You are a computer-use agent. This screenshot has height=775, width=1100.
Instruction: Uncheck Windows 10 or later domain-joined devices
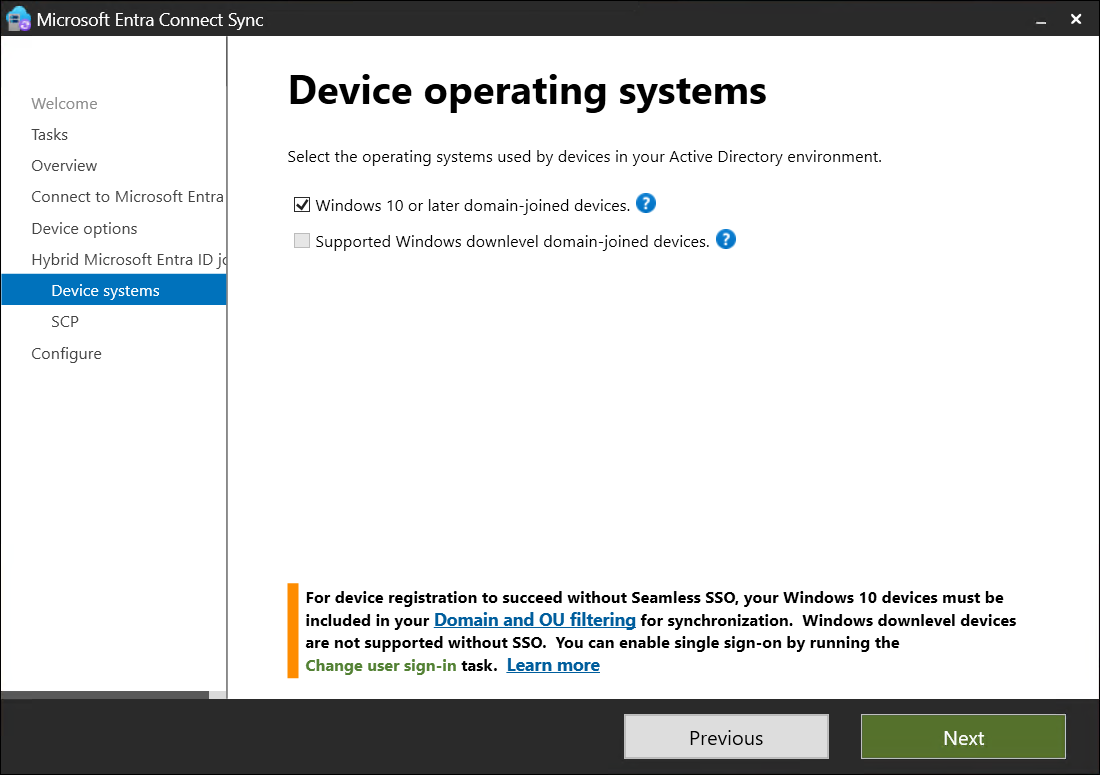tap(302, 204)
